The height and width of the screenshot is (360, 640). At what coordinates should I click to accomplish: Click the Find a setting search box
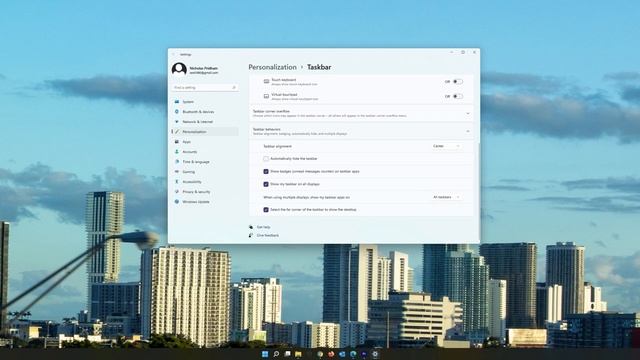pyautogui.click(x=205, y=87)
